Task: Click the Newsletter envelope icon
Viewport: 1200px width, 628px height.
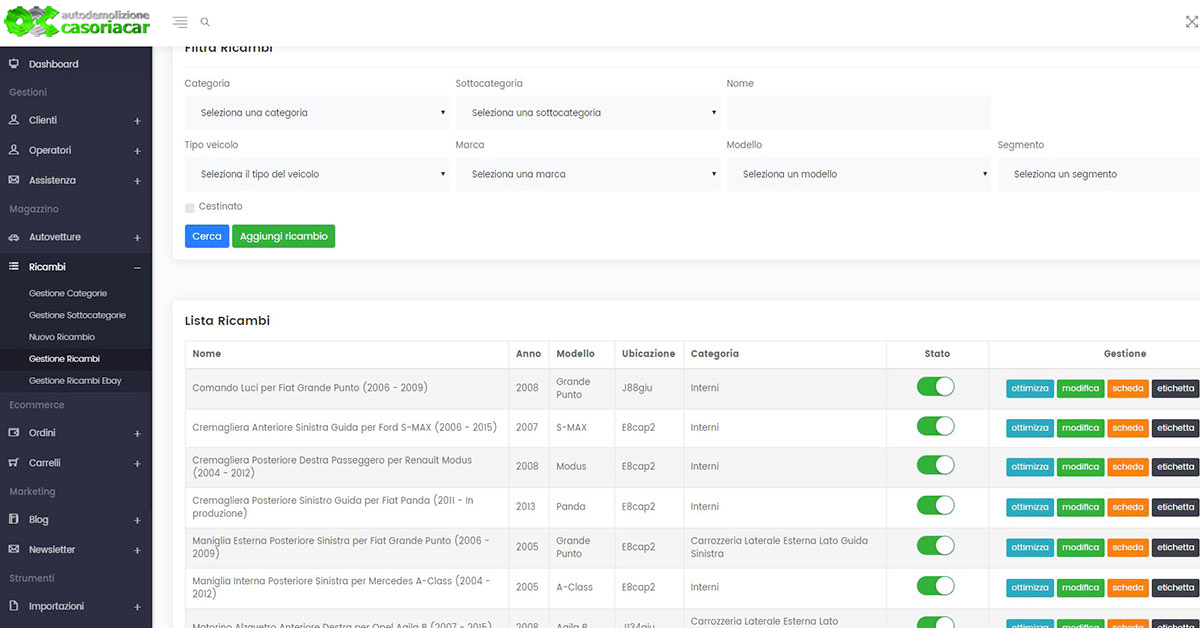Action: 14,550
